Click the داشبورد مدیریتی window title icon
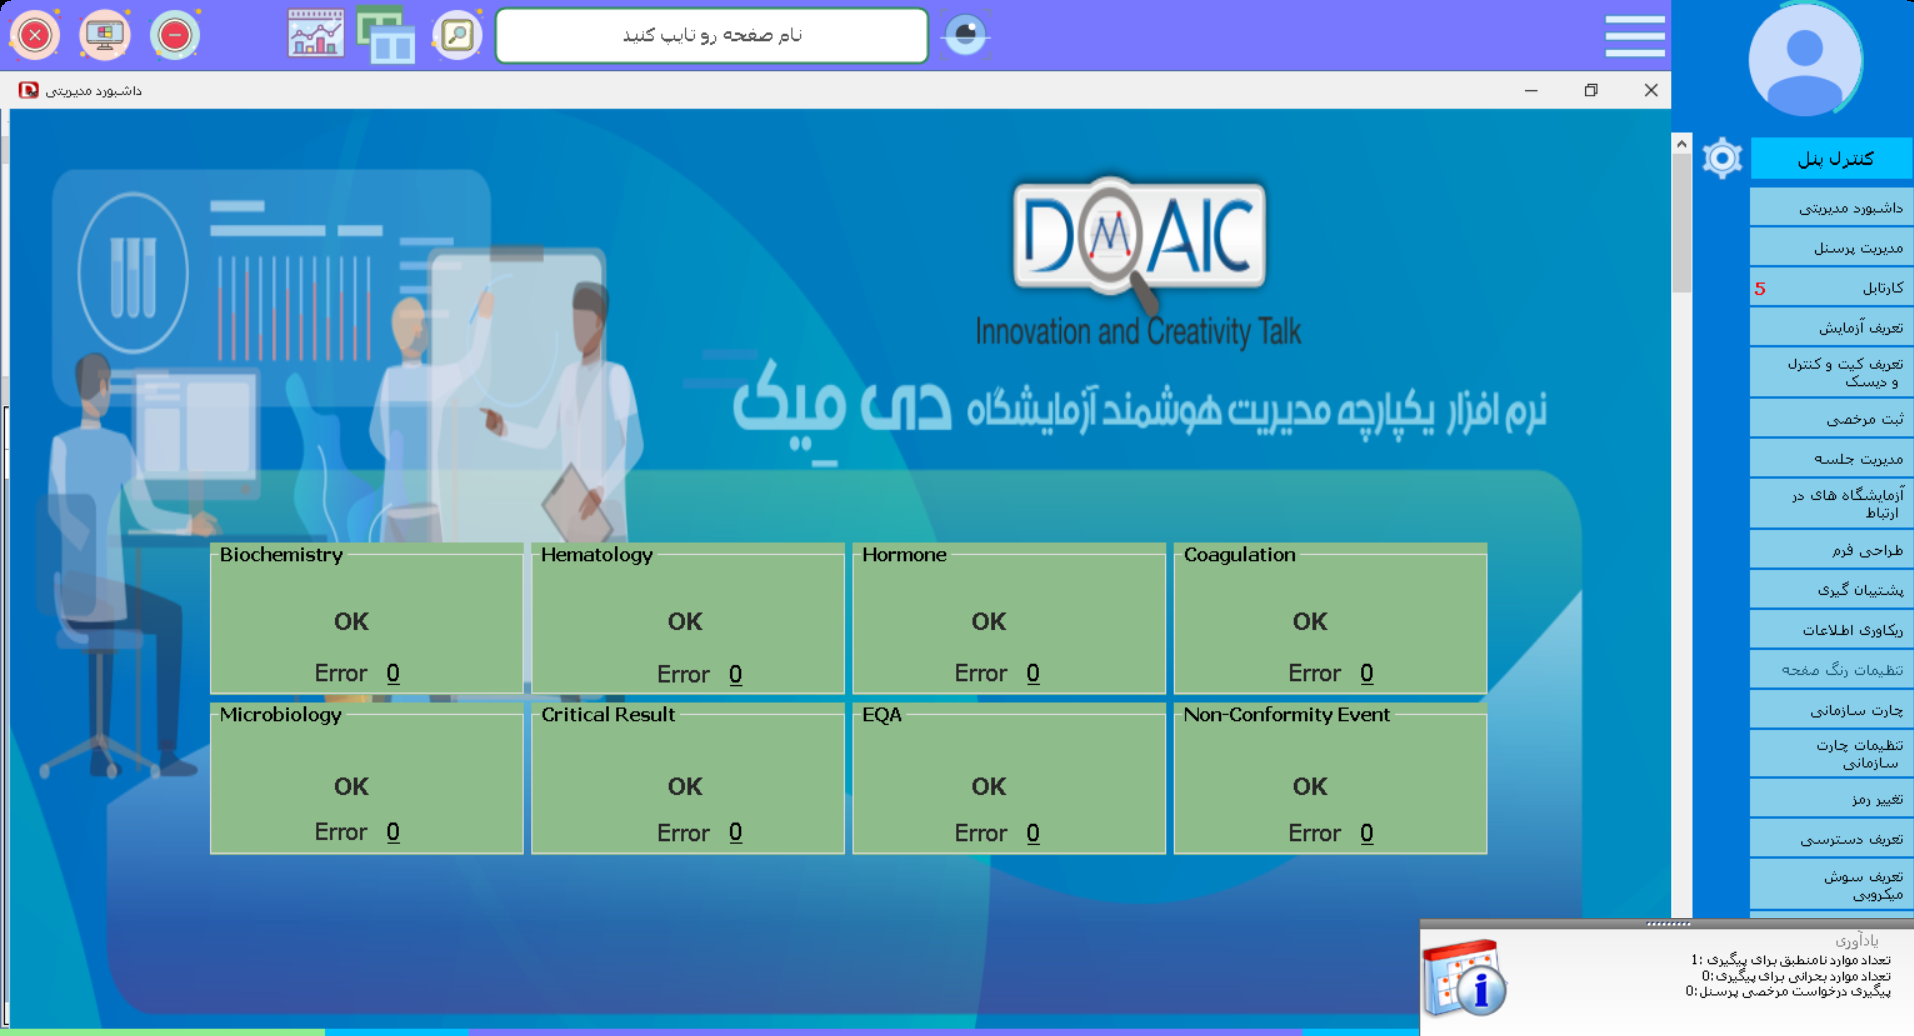The height and width of the screenshot is (1036, 1914). point(28,90)
